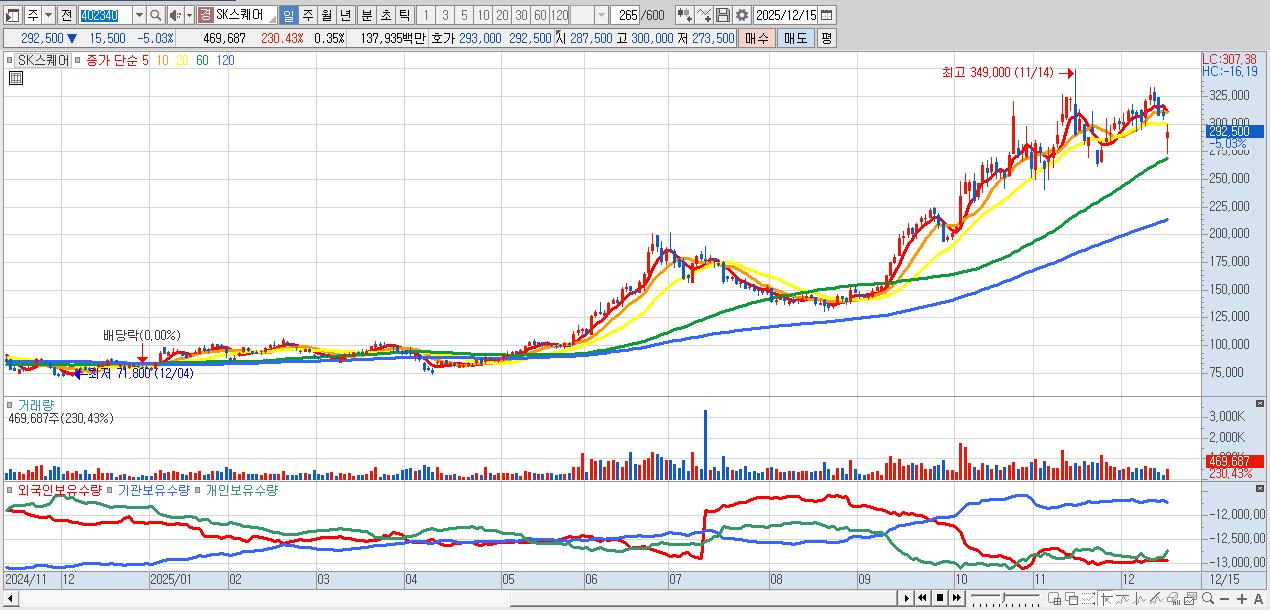Click the candlestick chart type icon in toolbar
The height and width of the screenshot is (610, 1270).
[x=683, y=15]
